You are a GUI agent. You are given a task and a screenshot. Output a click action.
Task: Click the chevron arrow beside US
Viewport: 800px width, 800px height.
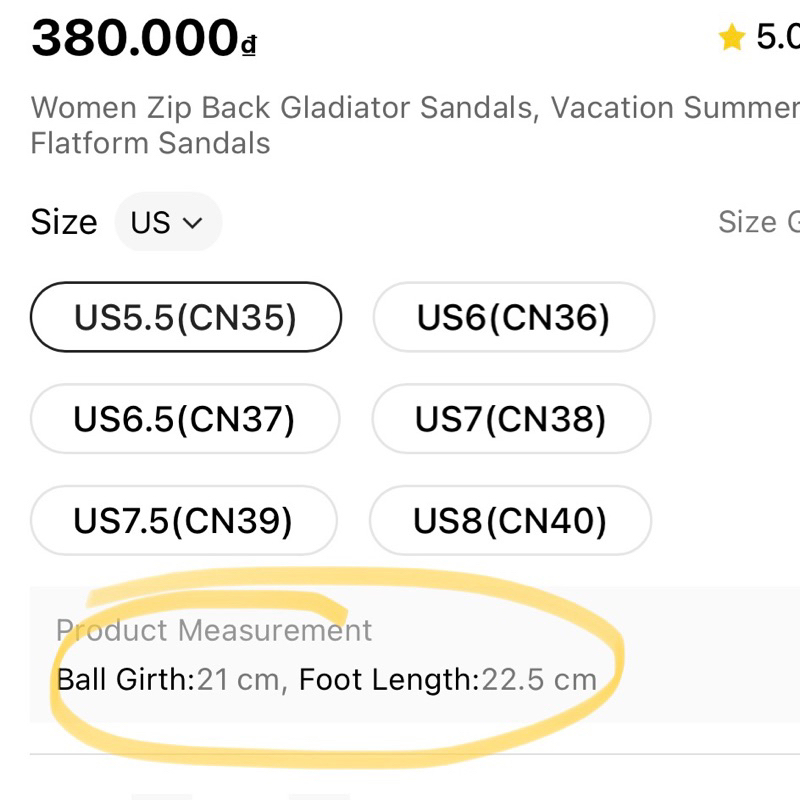pos(194,222)
